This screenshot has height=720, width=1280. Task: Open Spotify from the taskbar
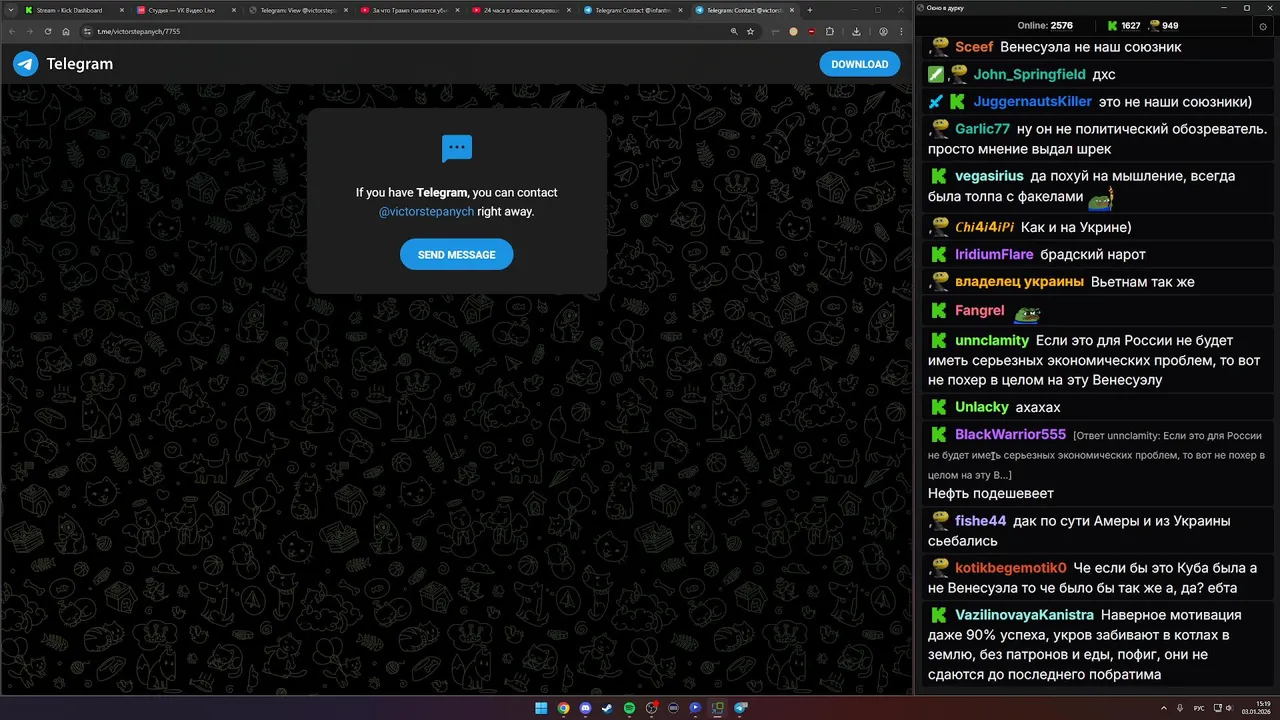point(629,708)
